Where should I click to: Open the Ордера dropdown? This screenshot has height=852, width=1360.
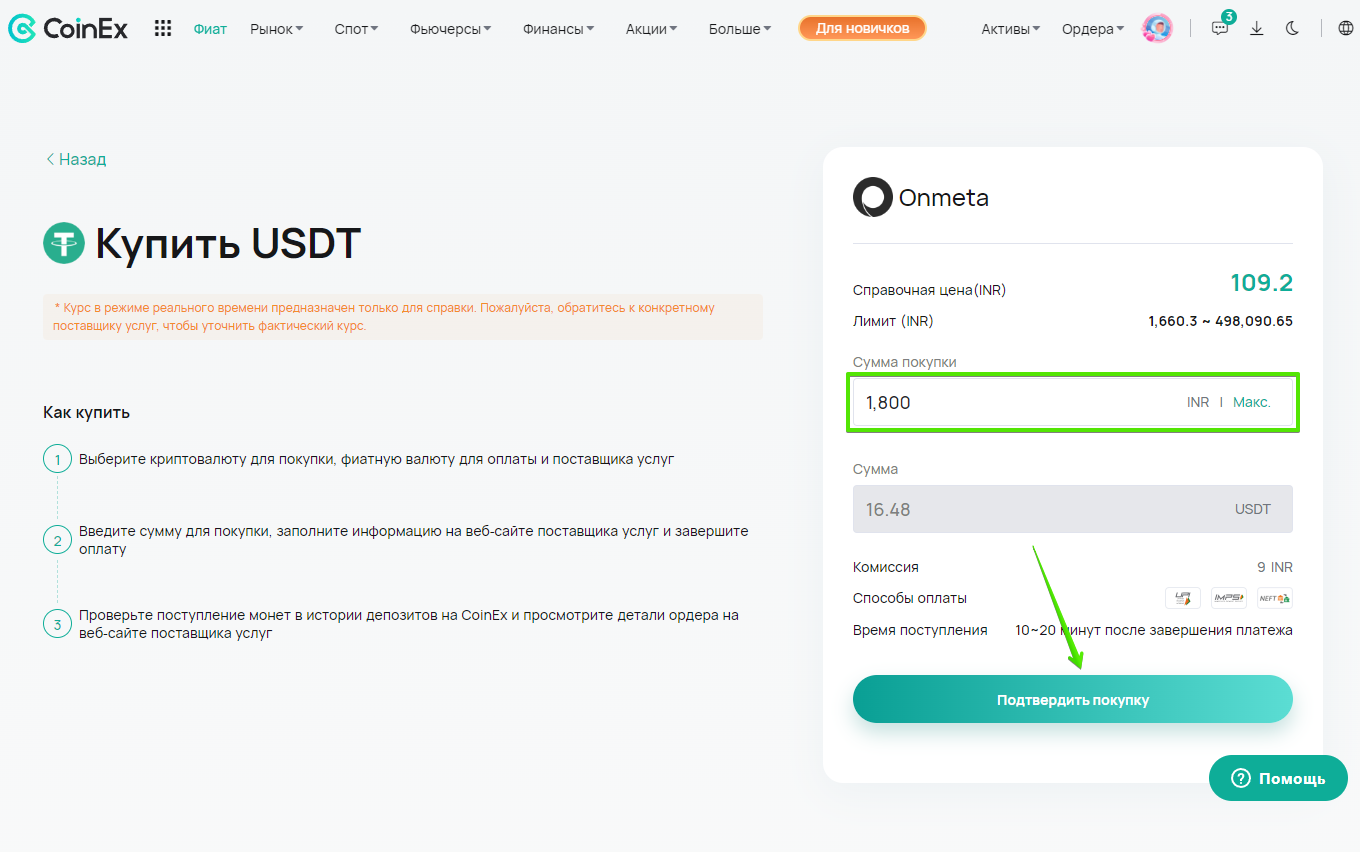1092,29
